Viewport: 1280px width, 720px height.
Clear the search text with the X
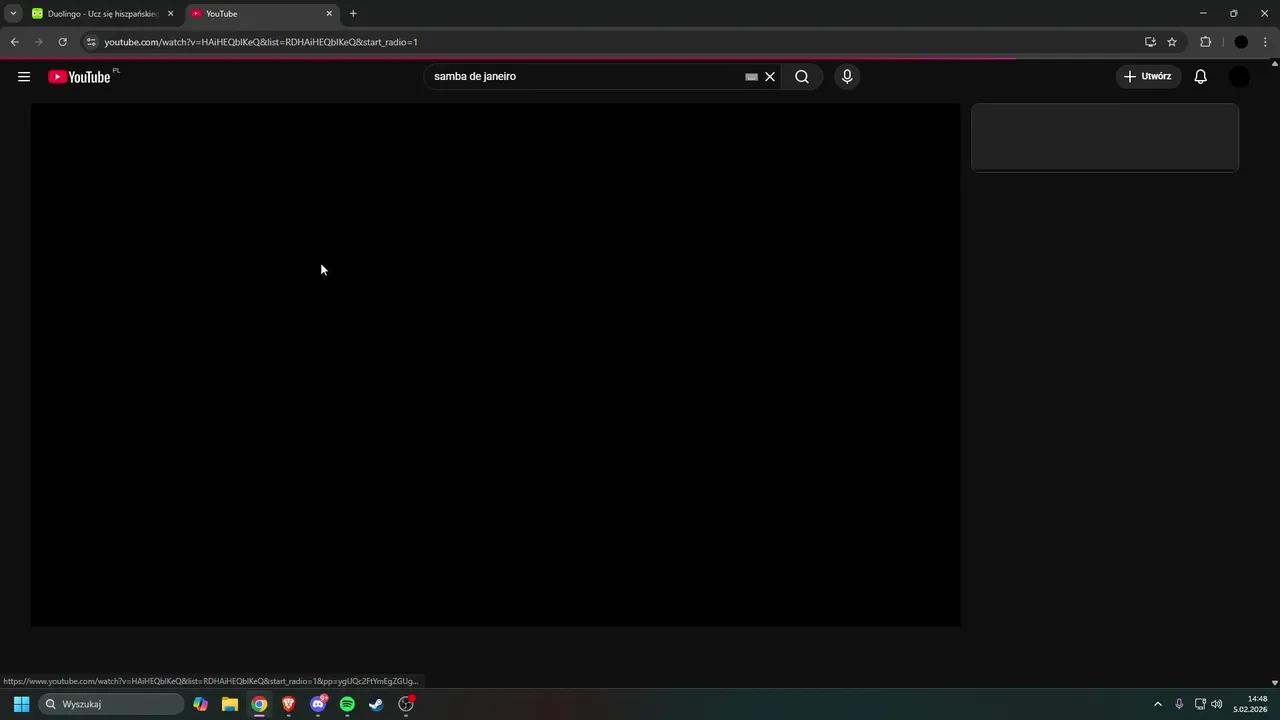click(x=770, y=77)
